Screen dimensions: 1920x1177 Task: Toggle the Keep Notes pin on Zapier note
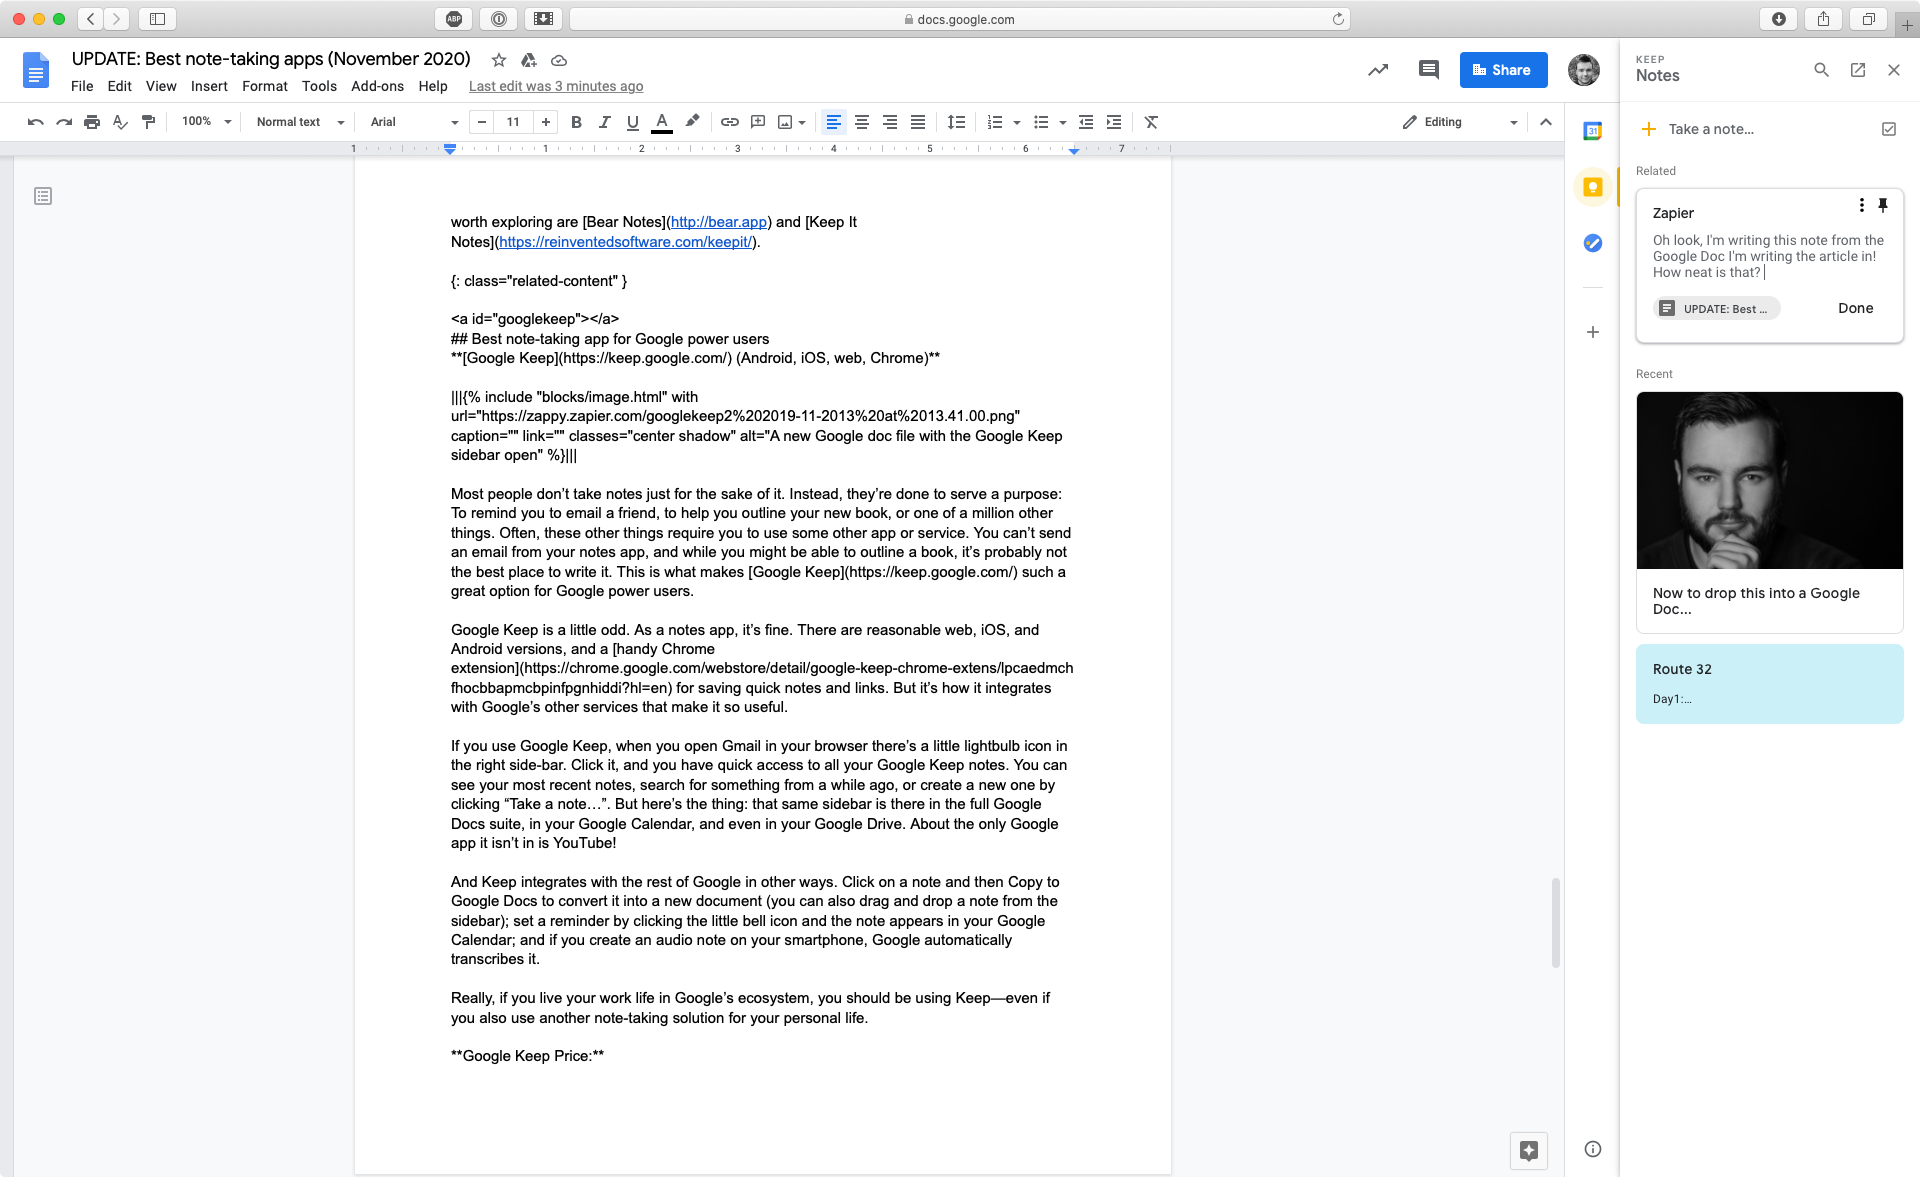(1883, 206)
